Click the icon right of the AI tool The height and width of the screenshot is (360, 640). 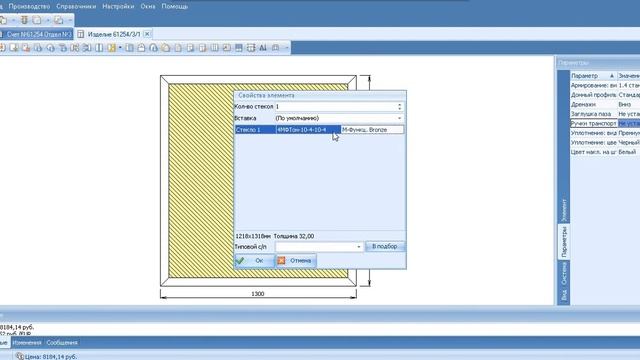[x=276, y=48]
